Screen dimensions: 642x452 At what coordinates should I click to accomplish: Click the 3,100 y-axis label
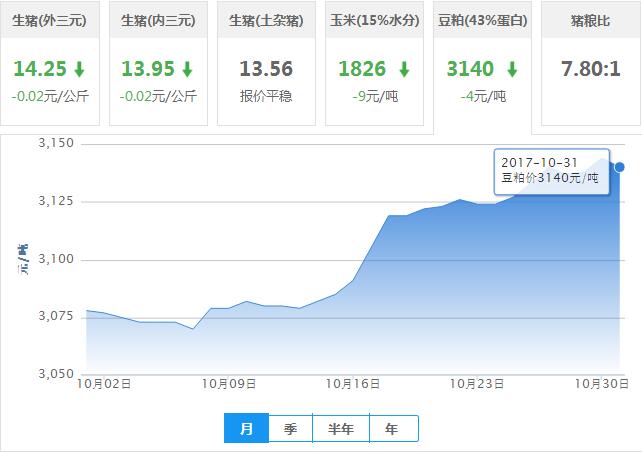pos(56,259)
